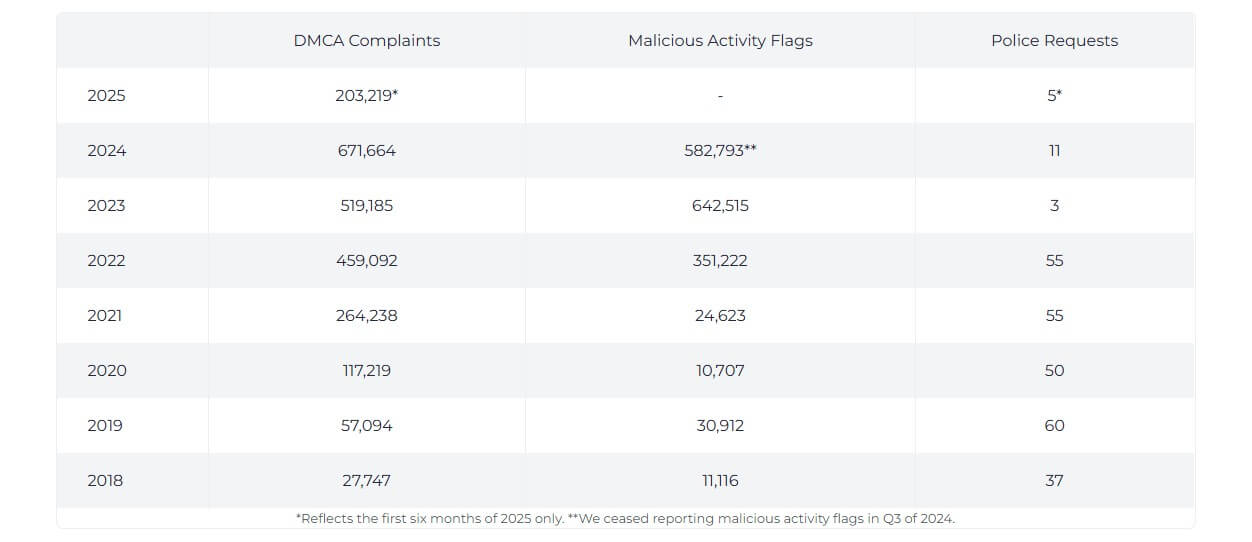
Task: Click the 351,222 malicious activity cell
Action: tap(720, 261)
